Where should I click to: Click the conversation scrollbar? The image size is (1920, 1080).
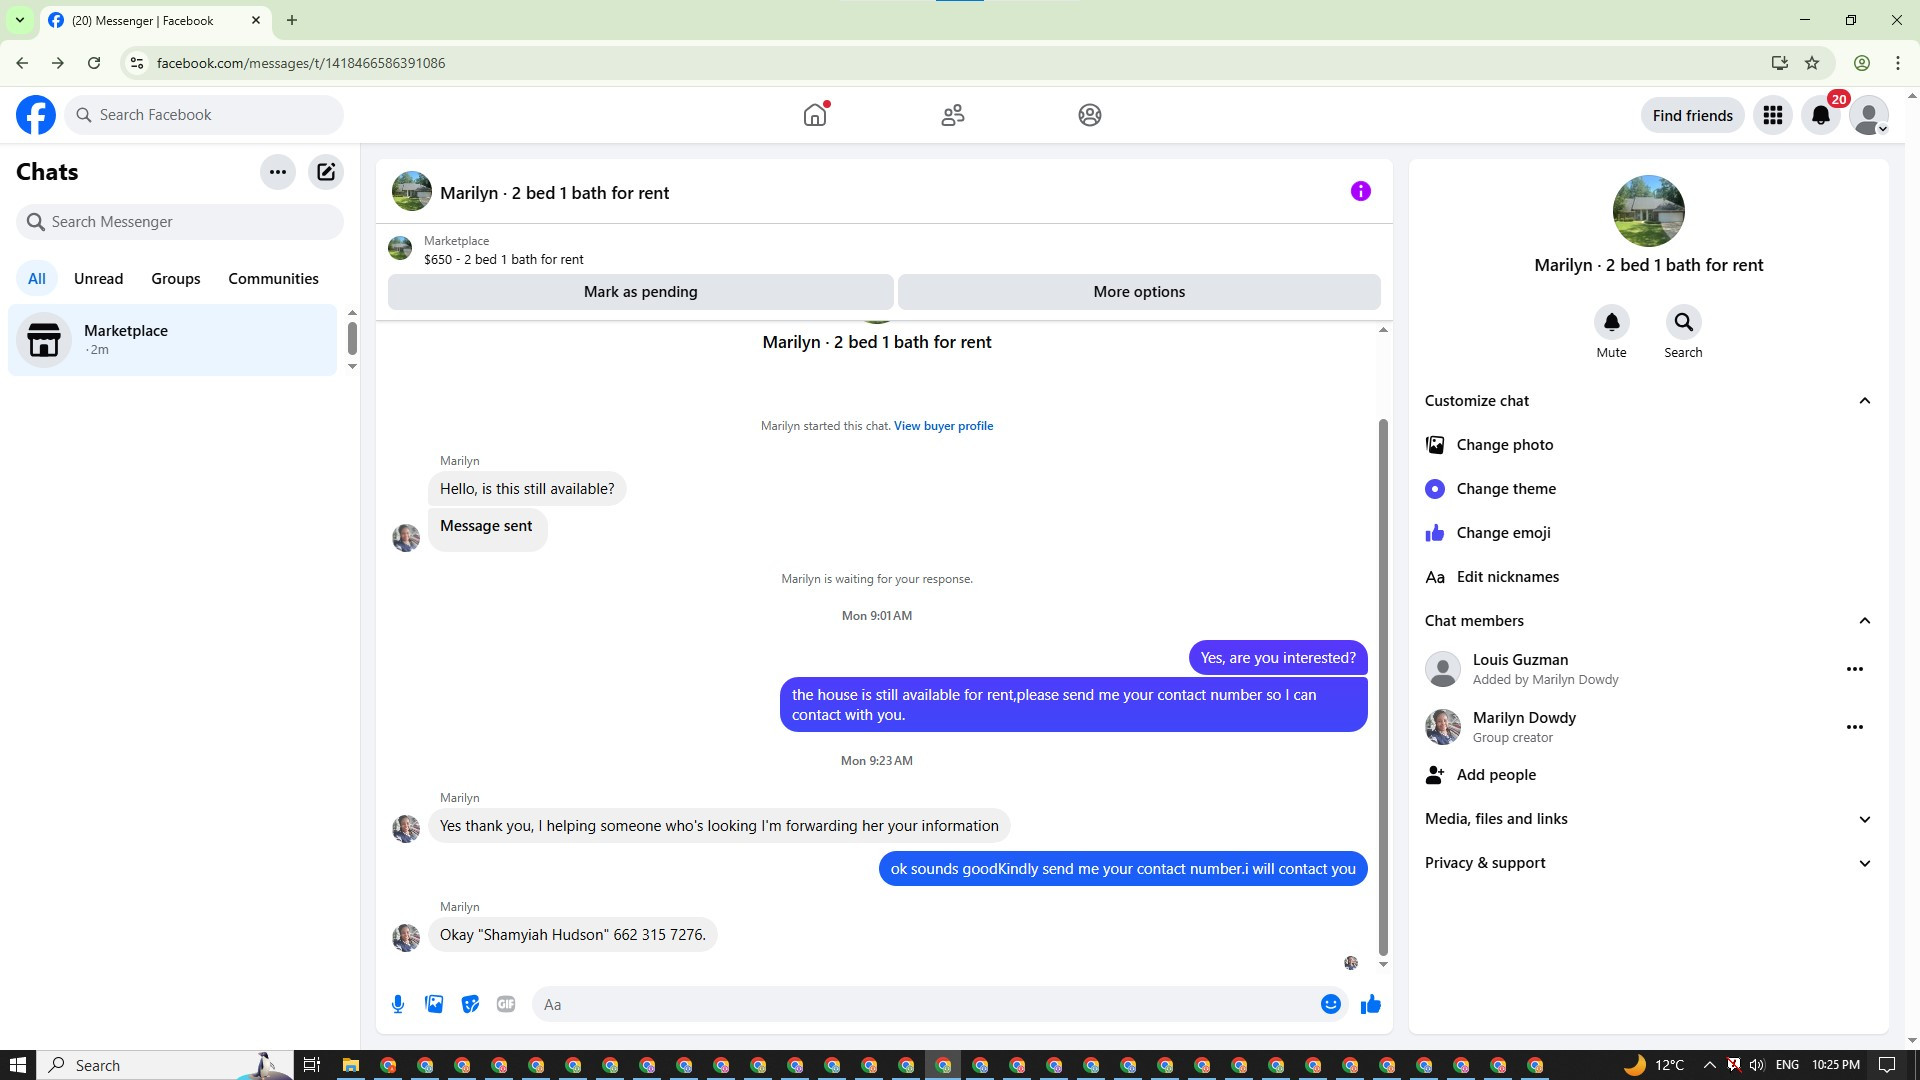1383,688
